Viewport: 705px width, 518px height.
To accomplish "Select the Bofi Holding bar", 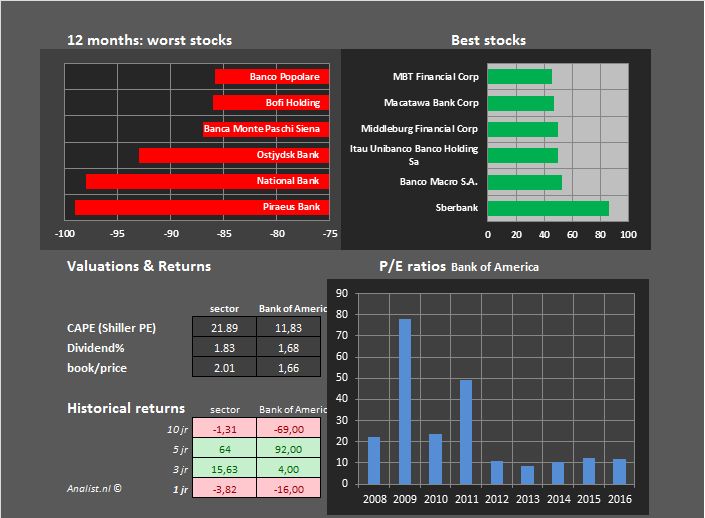I will tap(271, 103).
